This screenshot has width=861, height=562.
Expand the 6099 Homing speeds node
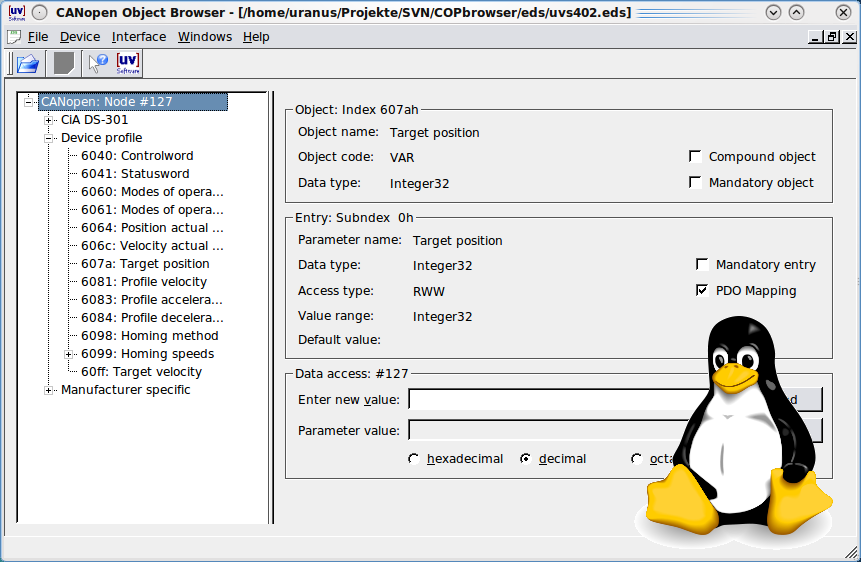(69, 354)
